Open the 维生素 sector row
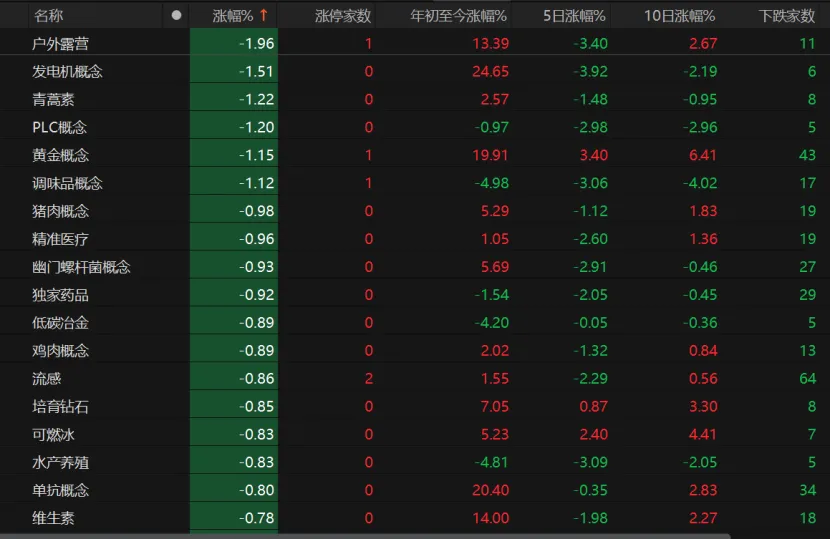 (x=415, y=518)
